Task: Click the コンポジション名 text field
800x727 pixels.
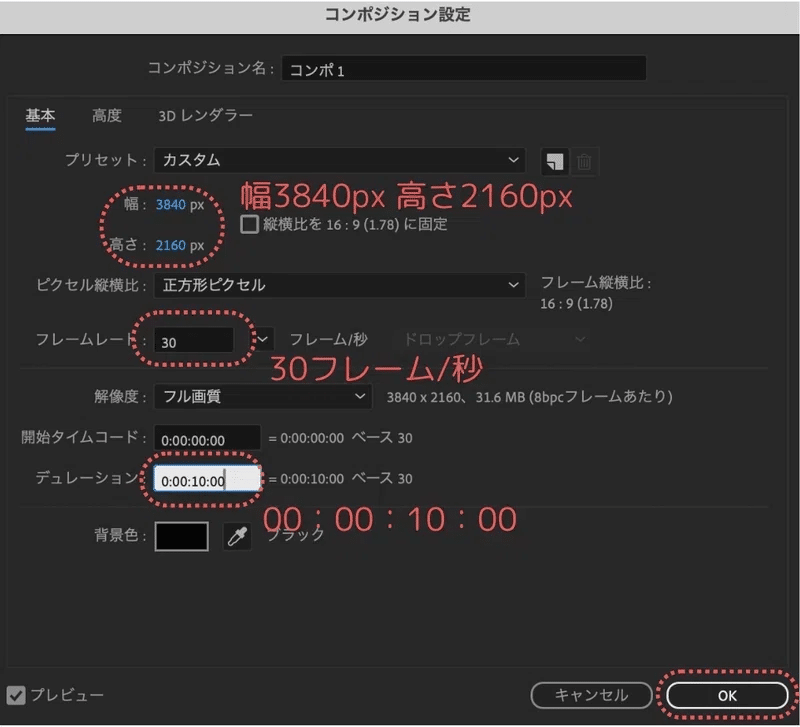Action: coord(464,68)
